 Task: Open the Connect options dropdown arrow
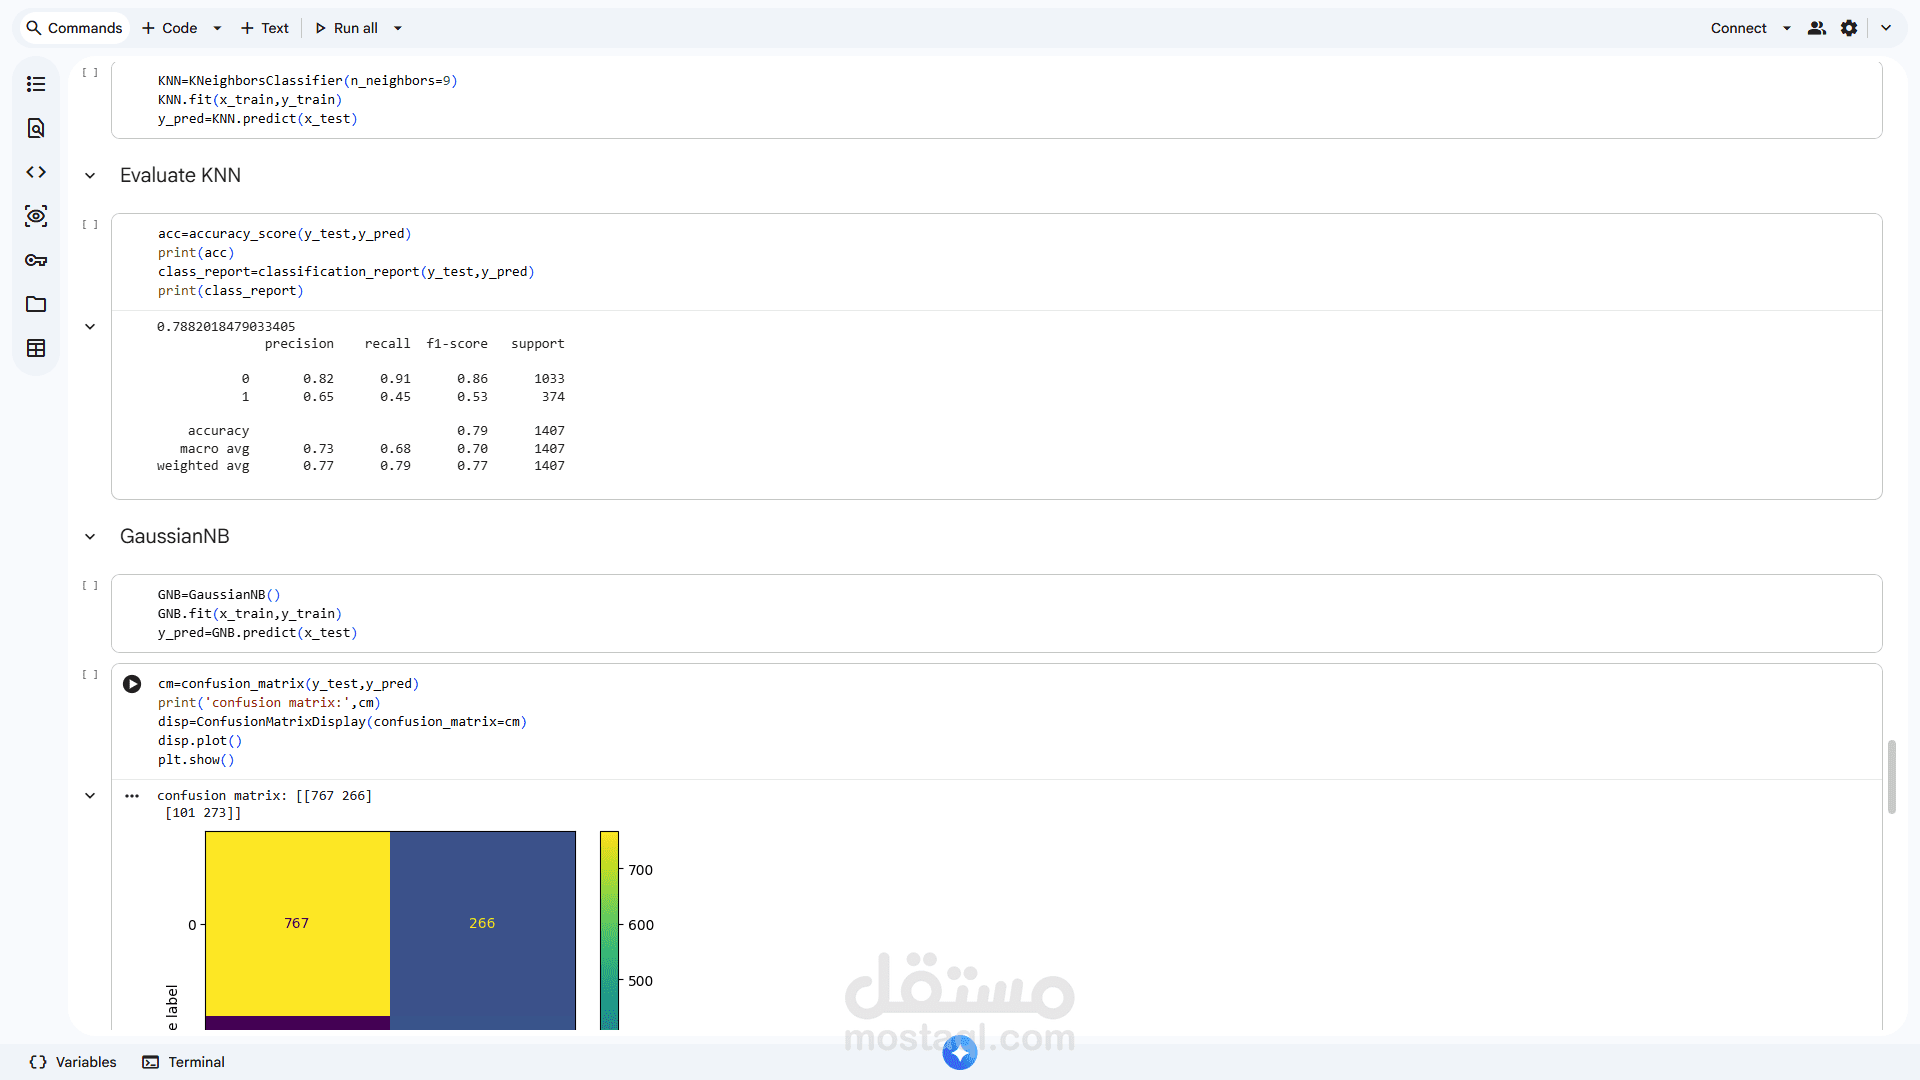[1787, 28]
